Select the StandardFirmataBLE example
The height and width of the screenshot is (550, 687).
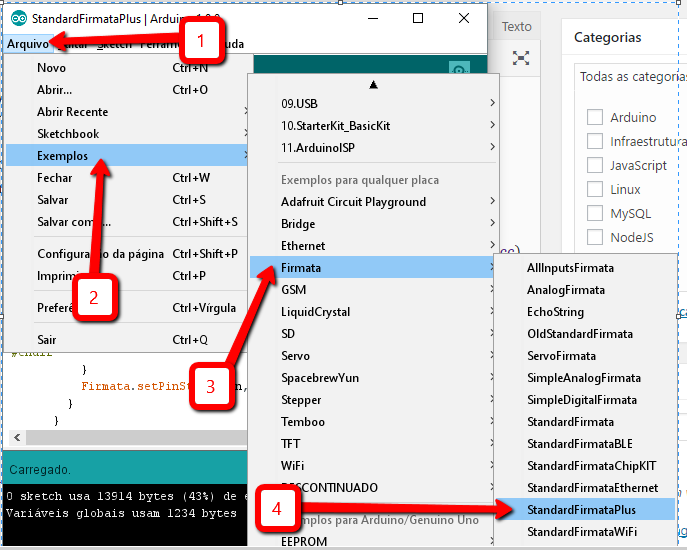click(585, 444)
